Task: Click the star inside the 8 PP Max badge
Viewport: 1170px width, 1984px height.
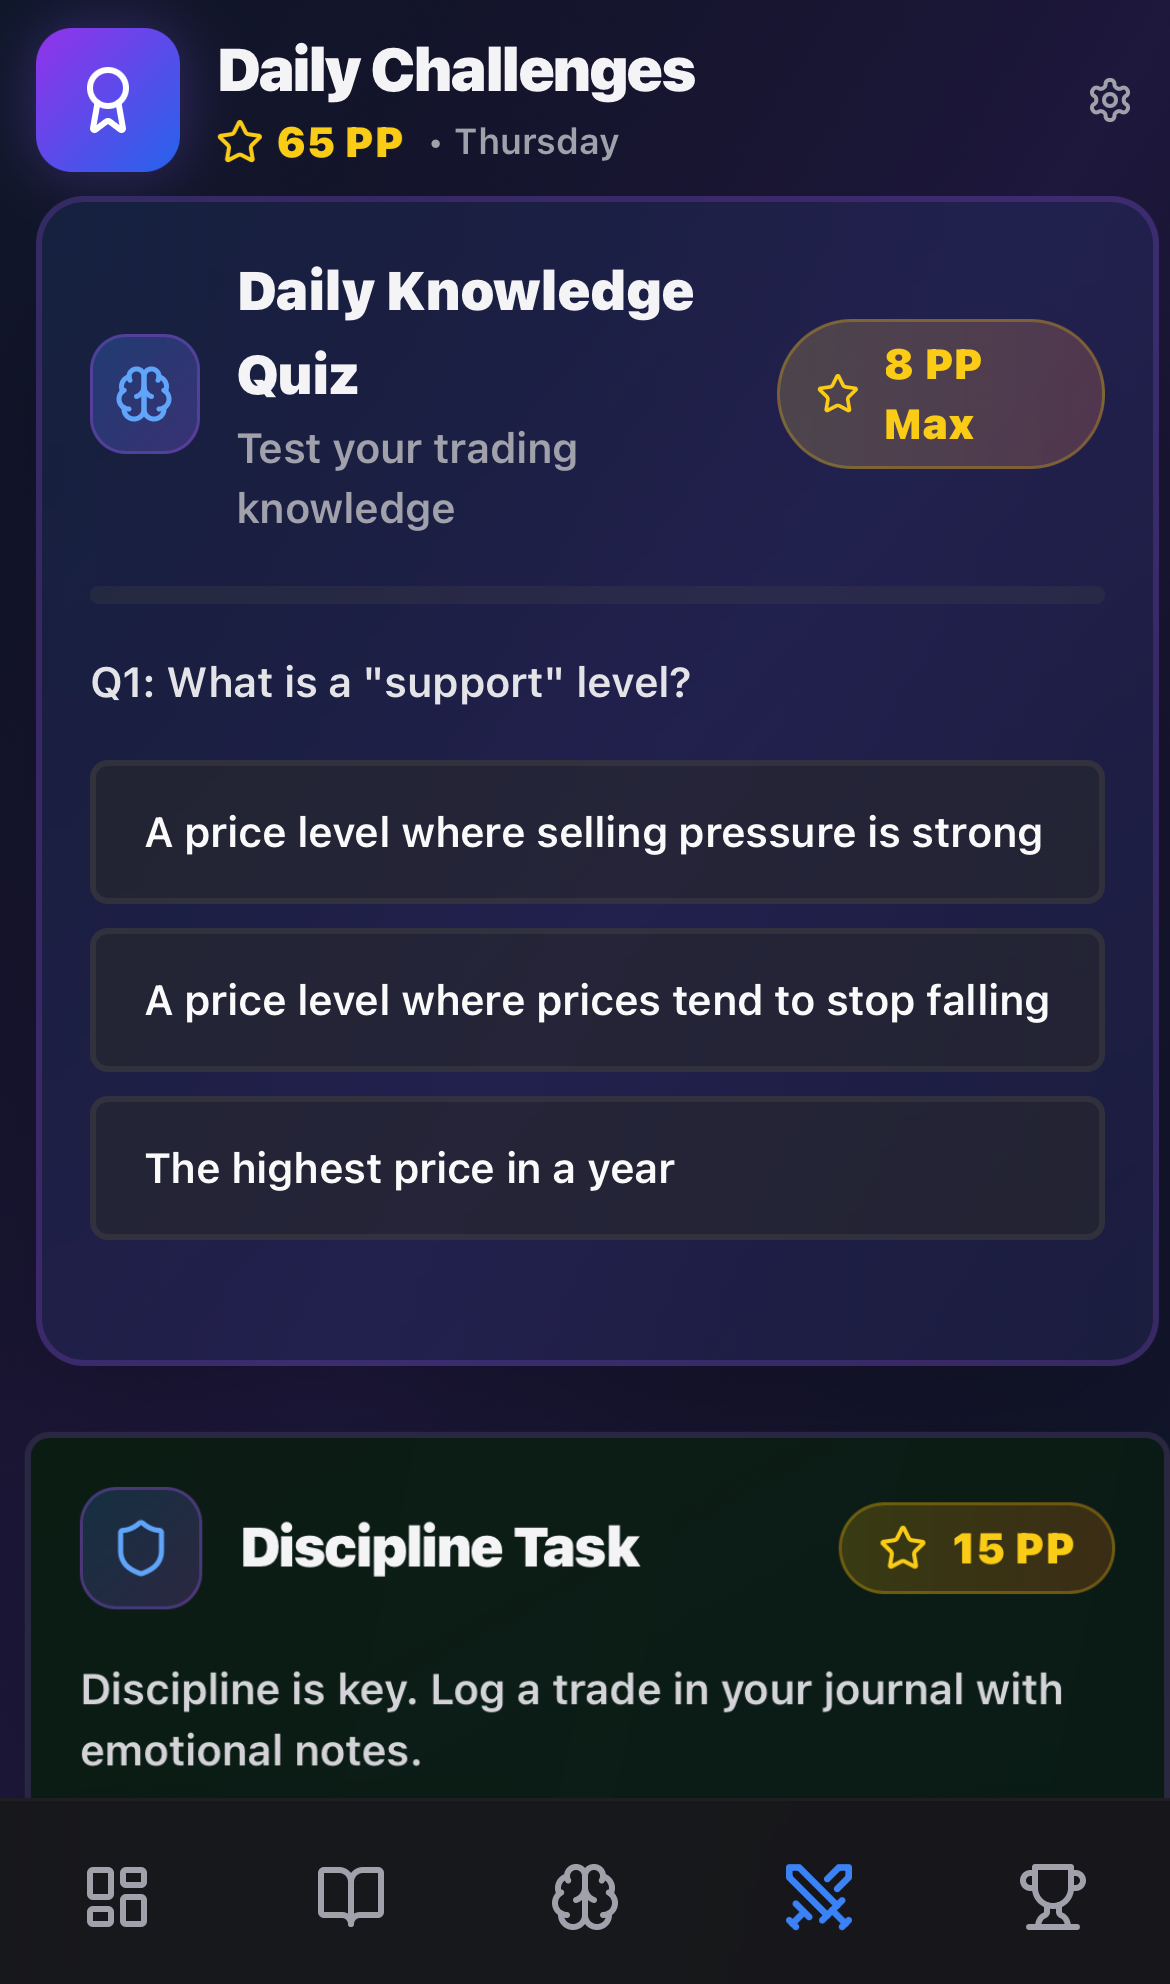Action: coord(837,394)
